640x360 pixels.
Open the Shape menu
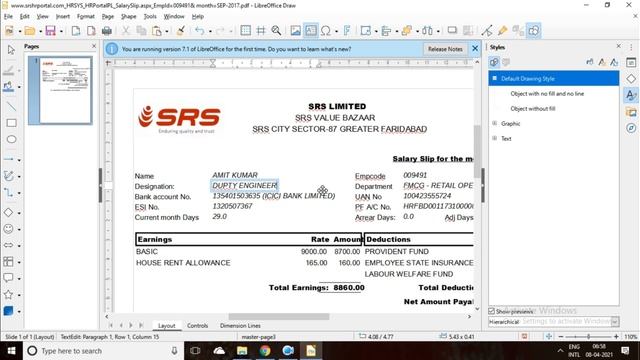click(129, 16)
